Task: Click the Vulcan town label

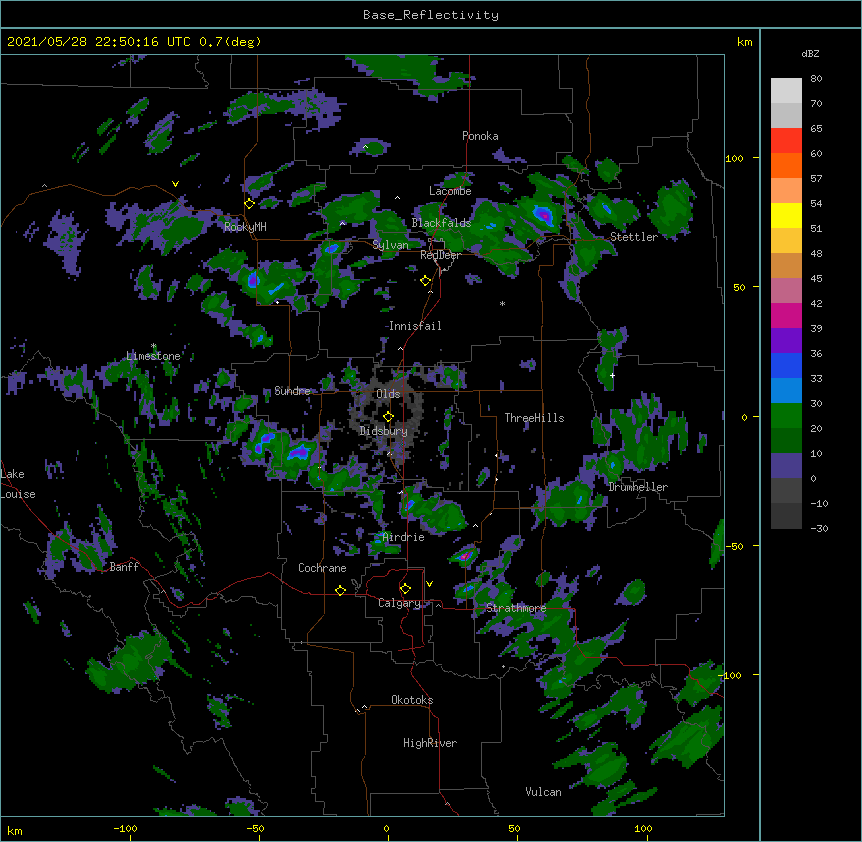Action: pos(543,791)
